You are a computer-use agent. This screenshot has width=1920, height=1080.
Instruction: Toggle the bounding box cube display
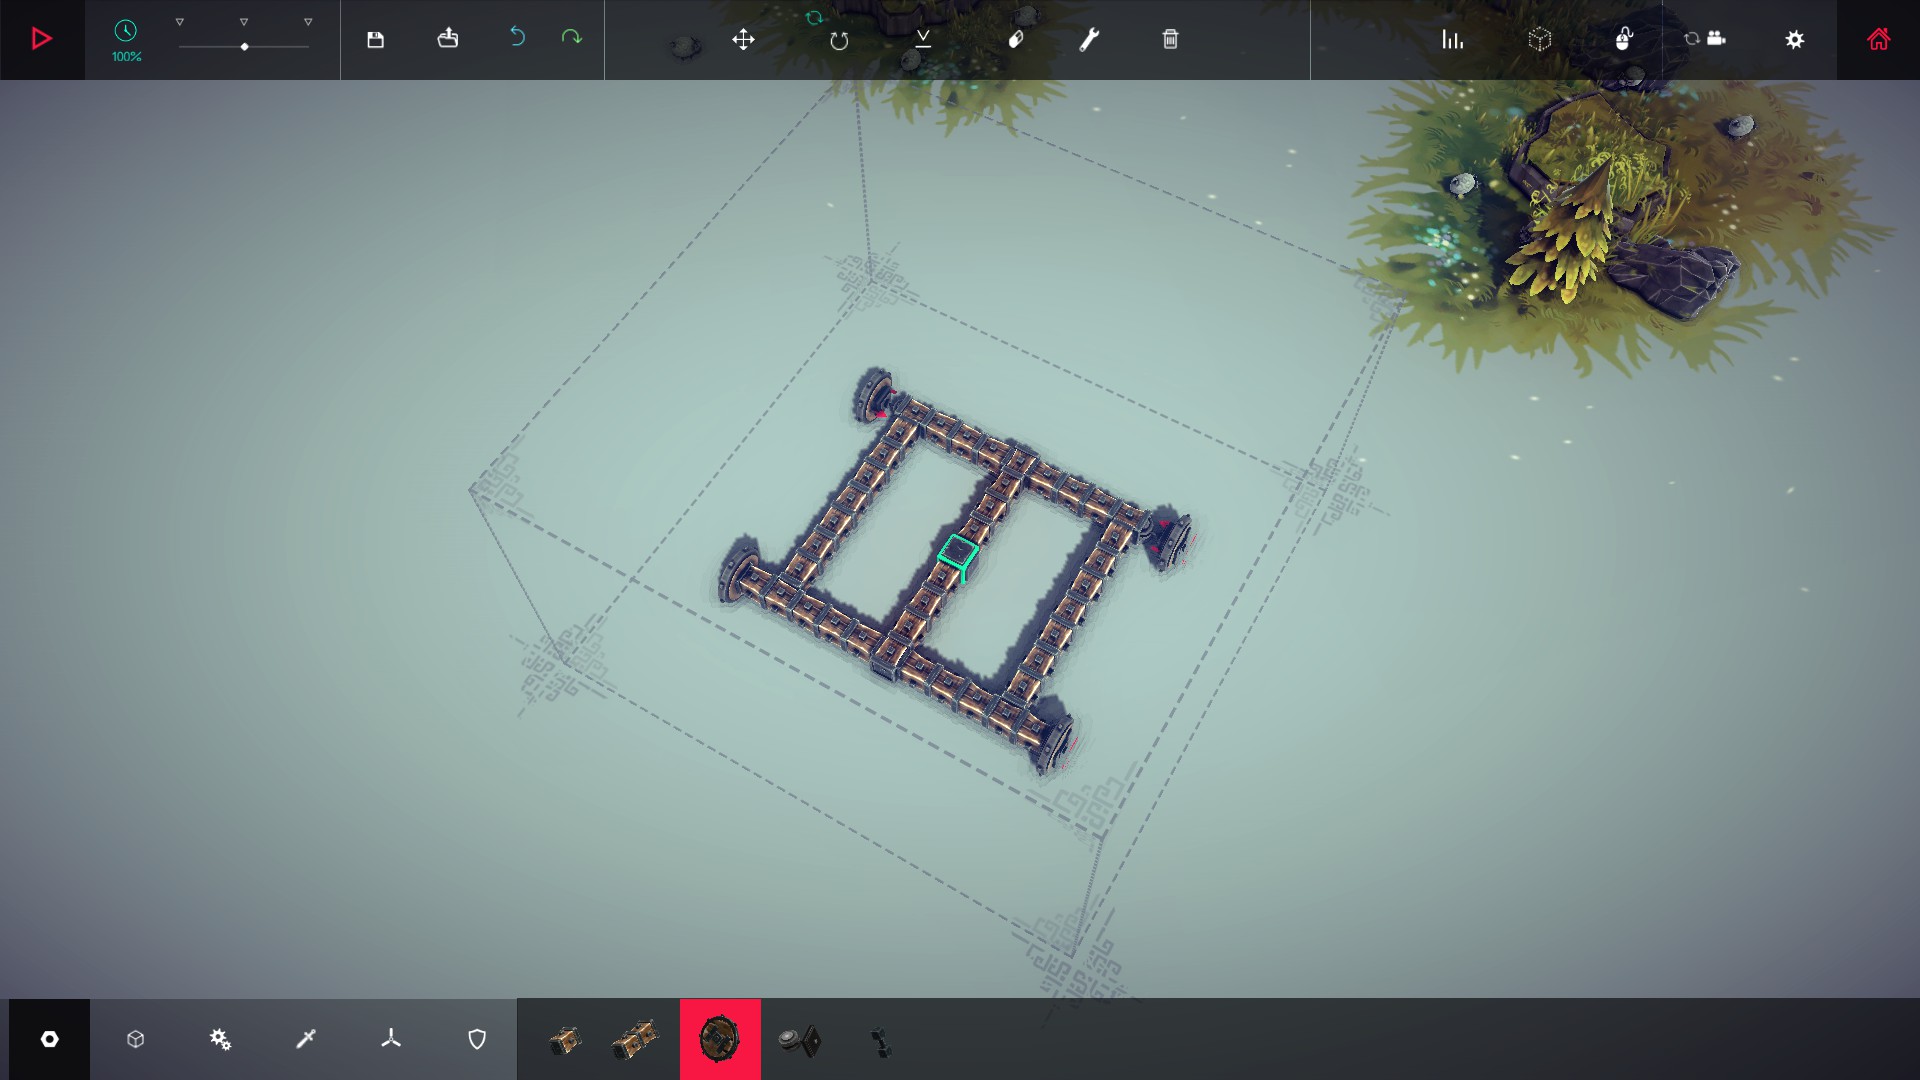[x=1540, y=39]
